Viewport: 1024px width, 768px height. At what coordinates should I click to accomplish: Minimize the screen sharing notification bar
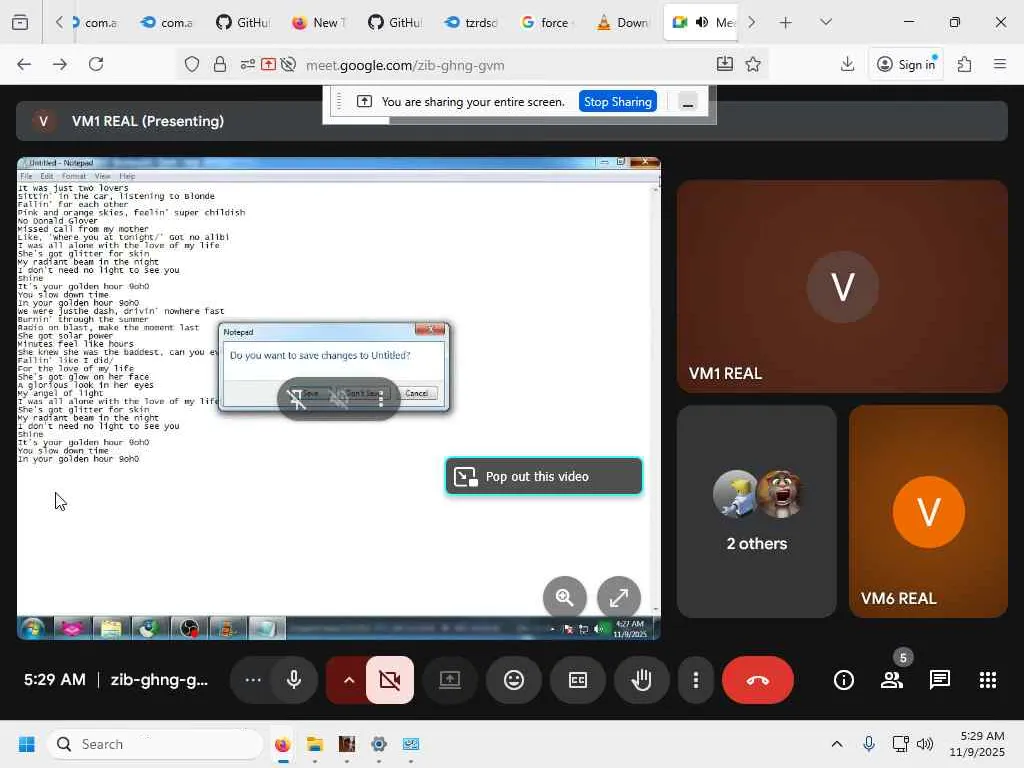(x=688, y=102)
